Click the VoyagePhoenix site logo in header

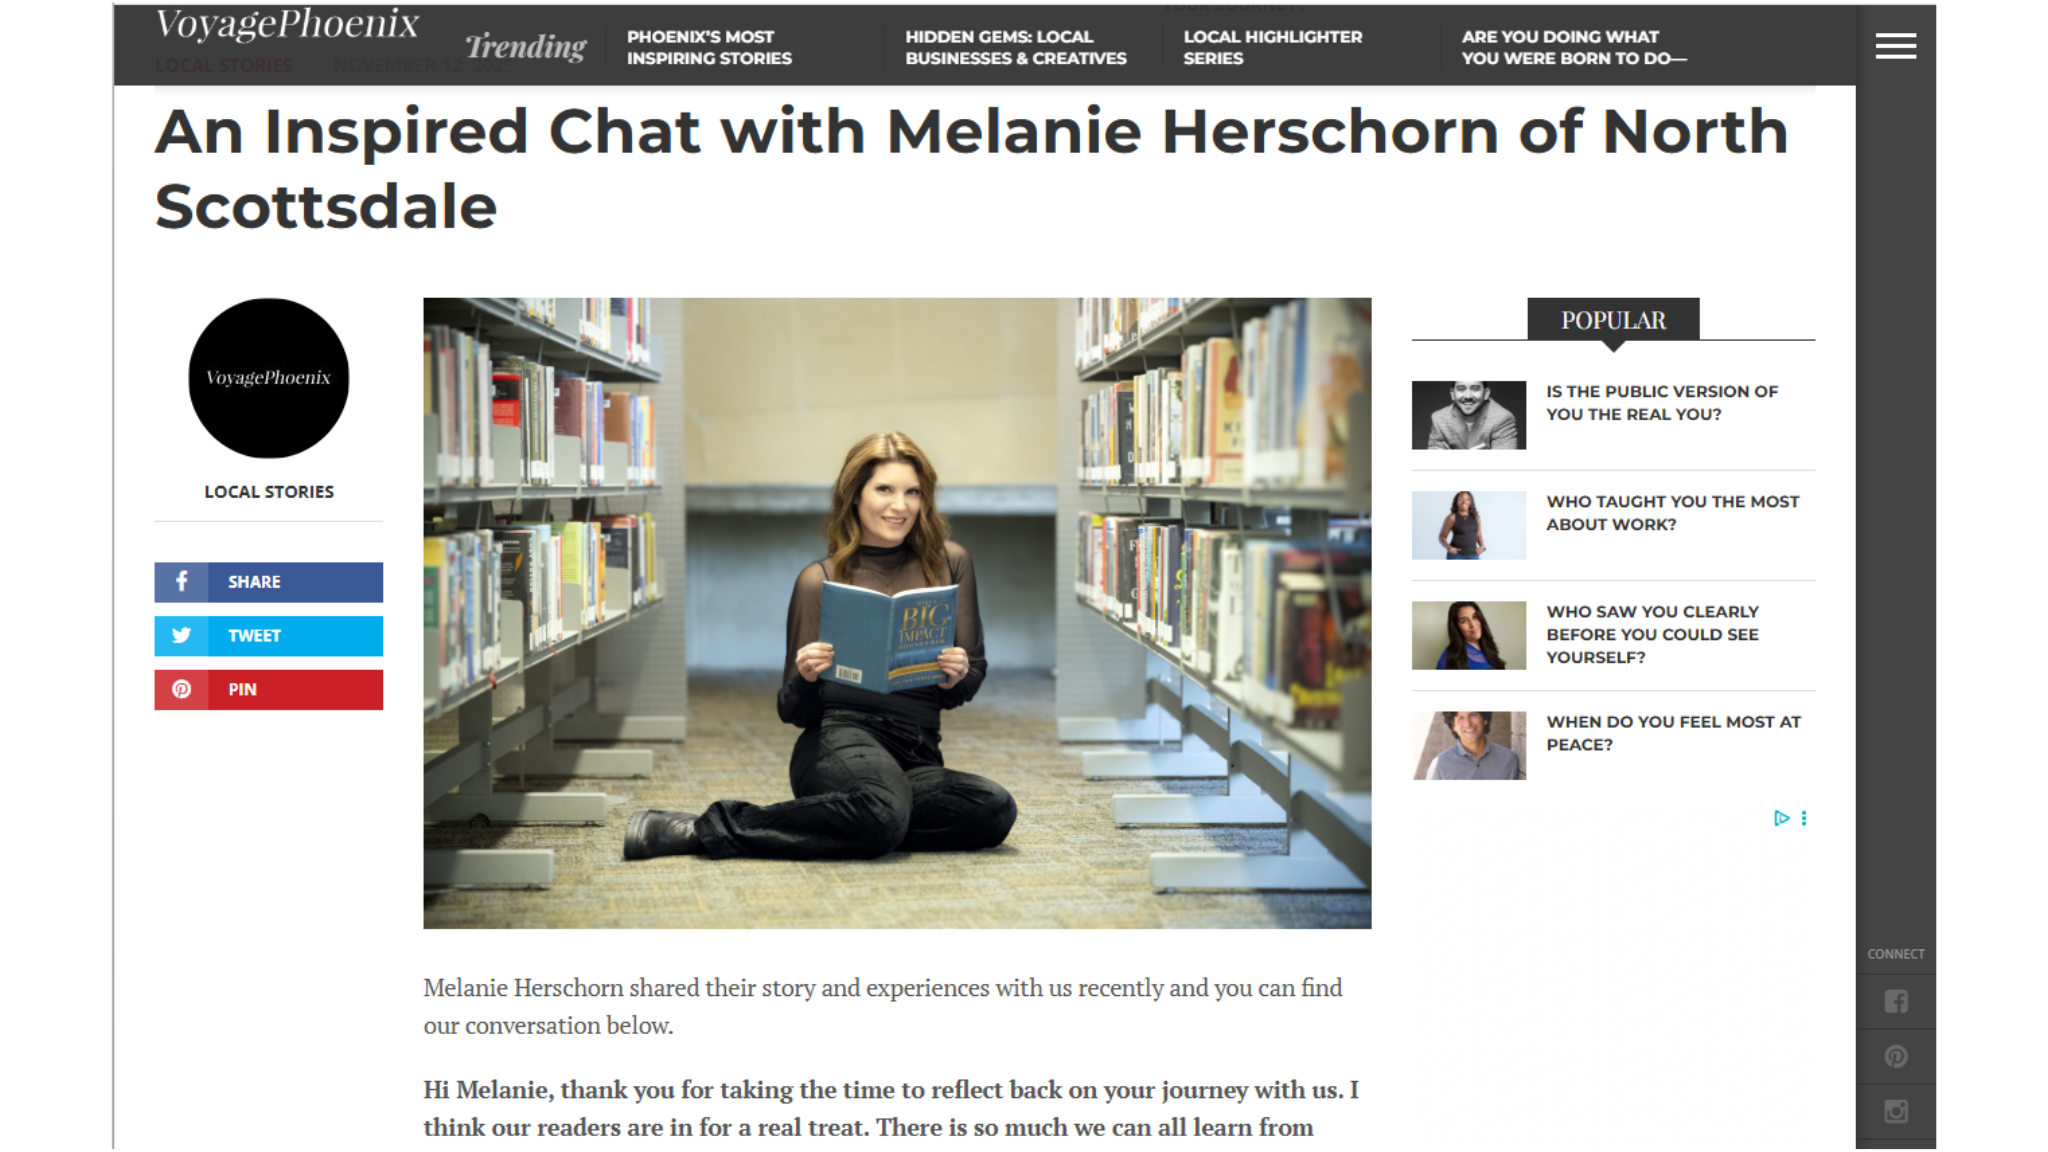point(287,24)
